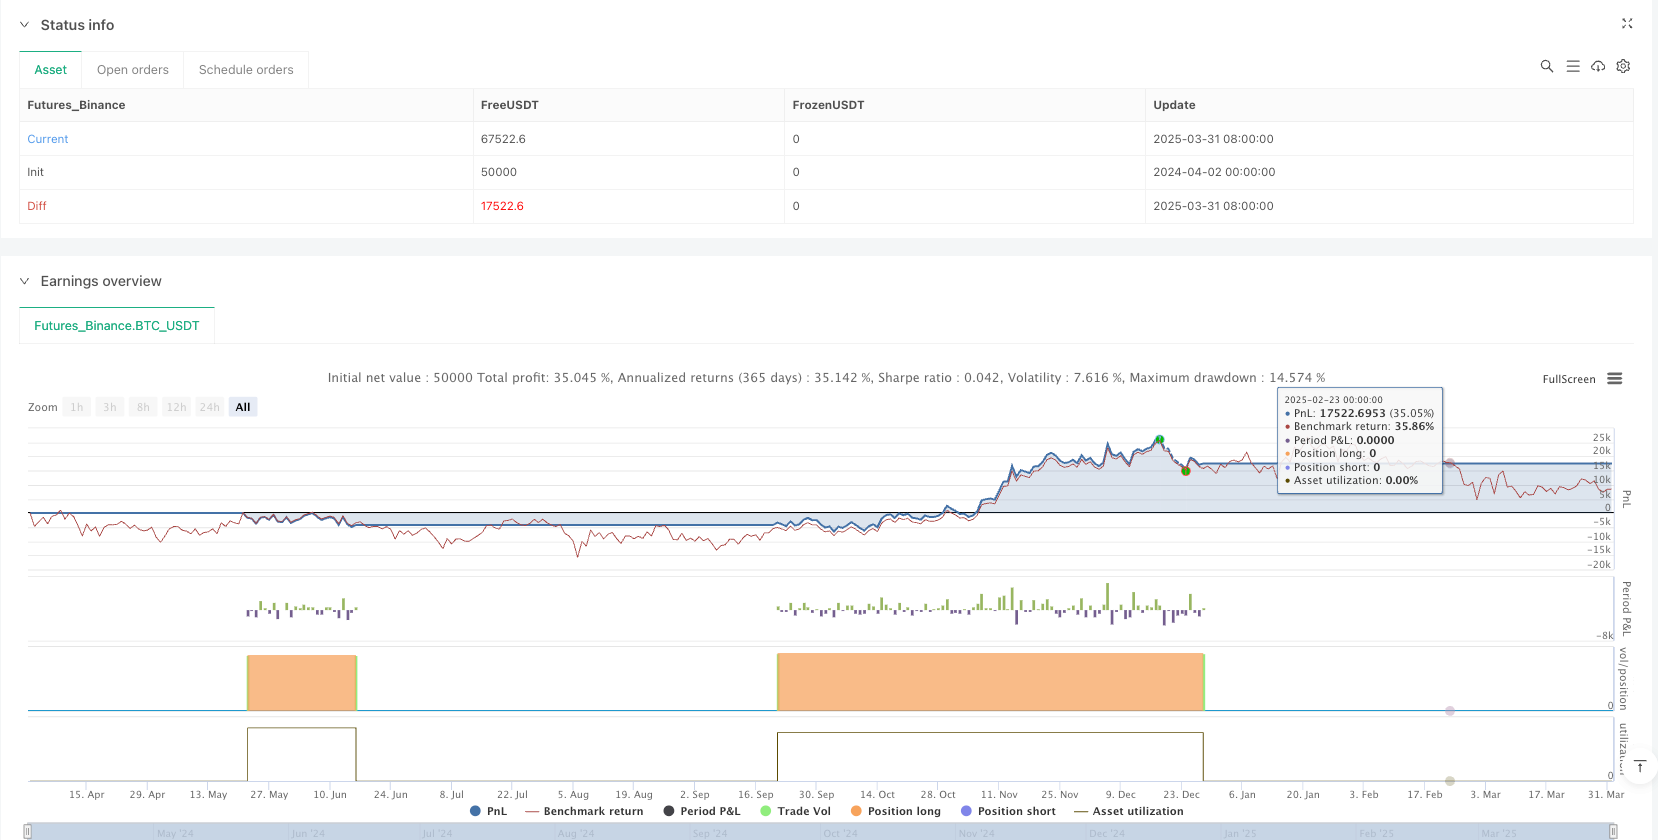
Task: Click the Current row link
Action: point(48,139)
